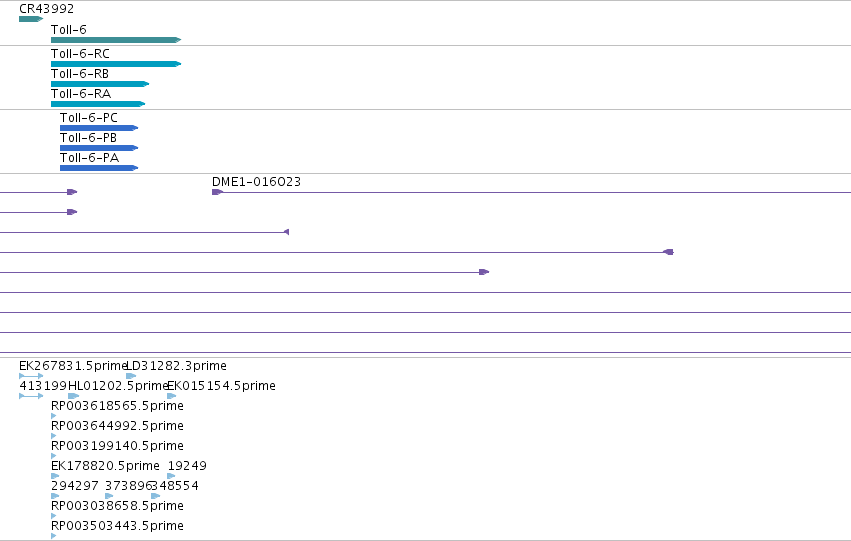Select the teal Toll-6 gene bar
The image size is (851, 541).
pos(116,40)
